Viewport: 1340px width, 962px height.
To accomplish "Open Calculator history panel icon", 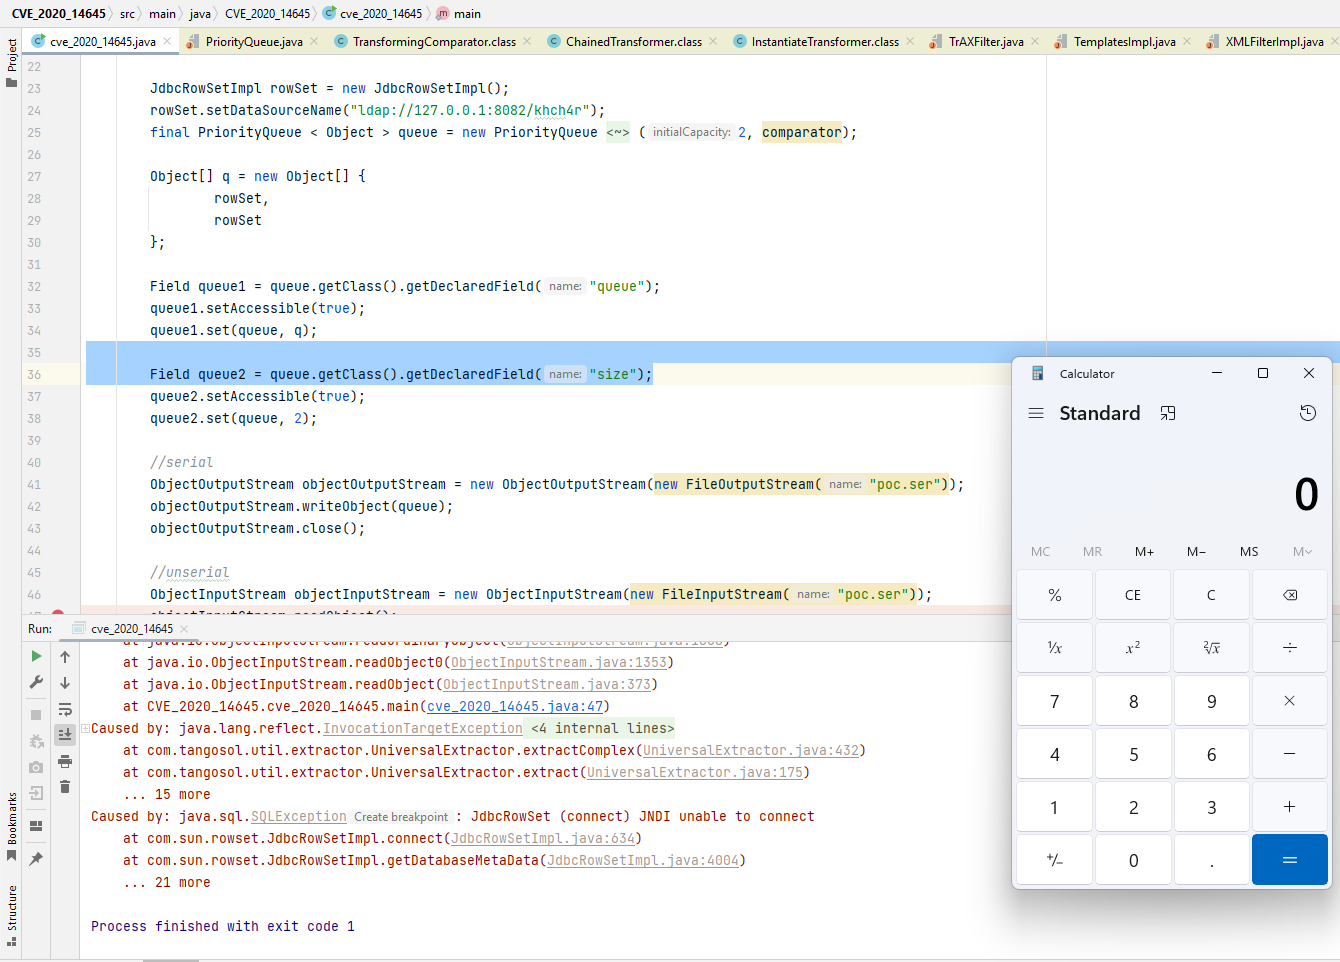I will (1307, 413).
